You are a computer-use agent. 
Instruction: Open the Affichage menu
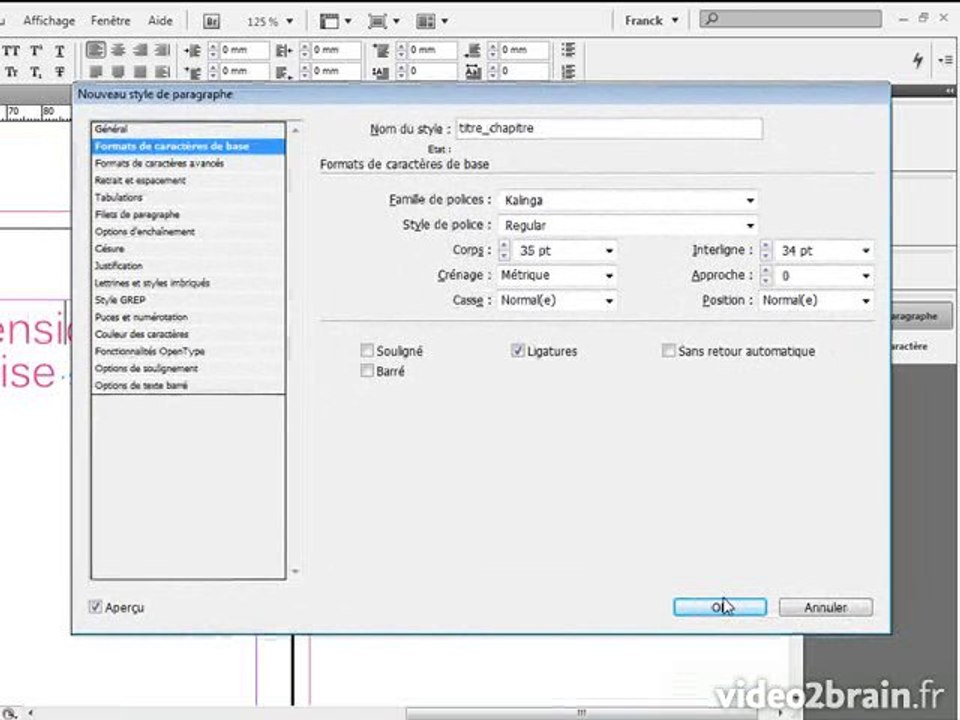pyautogui.click(x=49, y=21)
